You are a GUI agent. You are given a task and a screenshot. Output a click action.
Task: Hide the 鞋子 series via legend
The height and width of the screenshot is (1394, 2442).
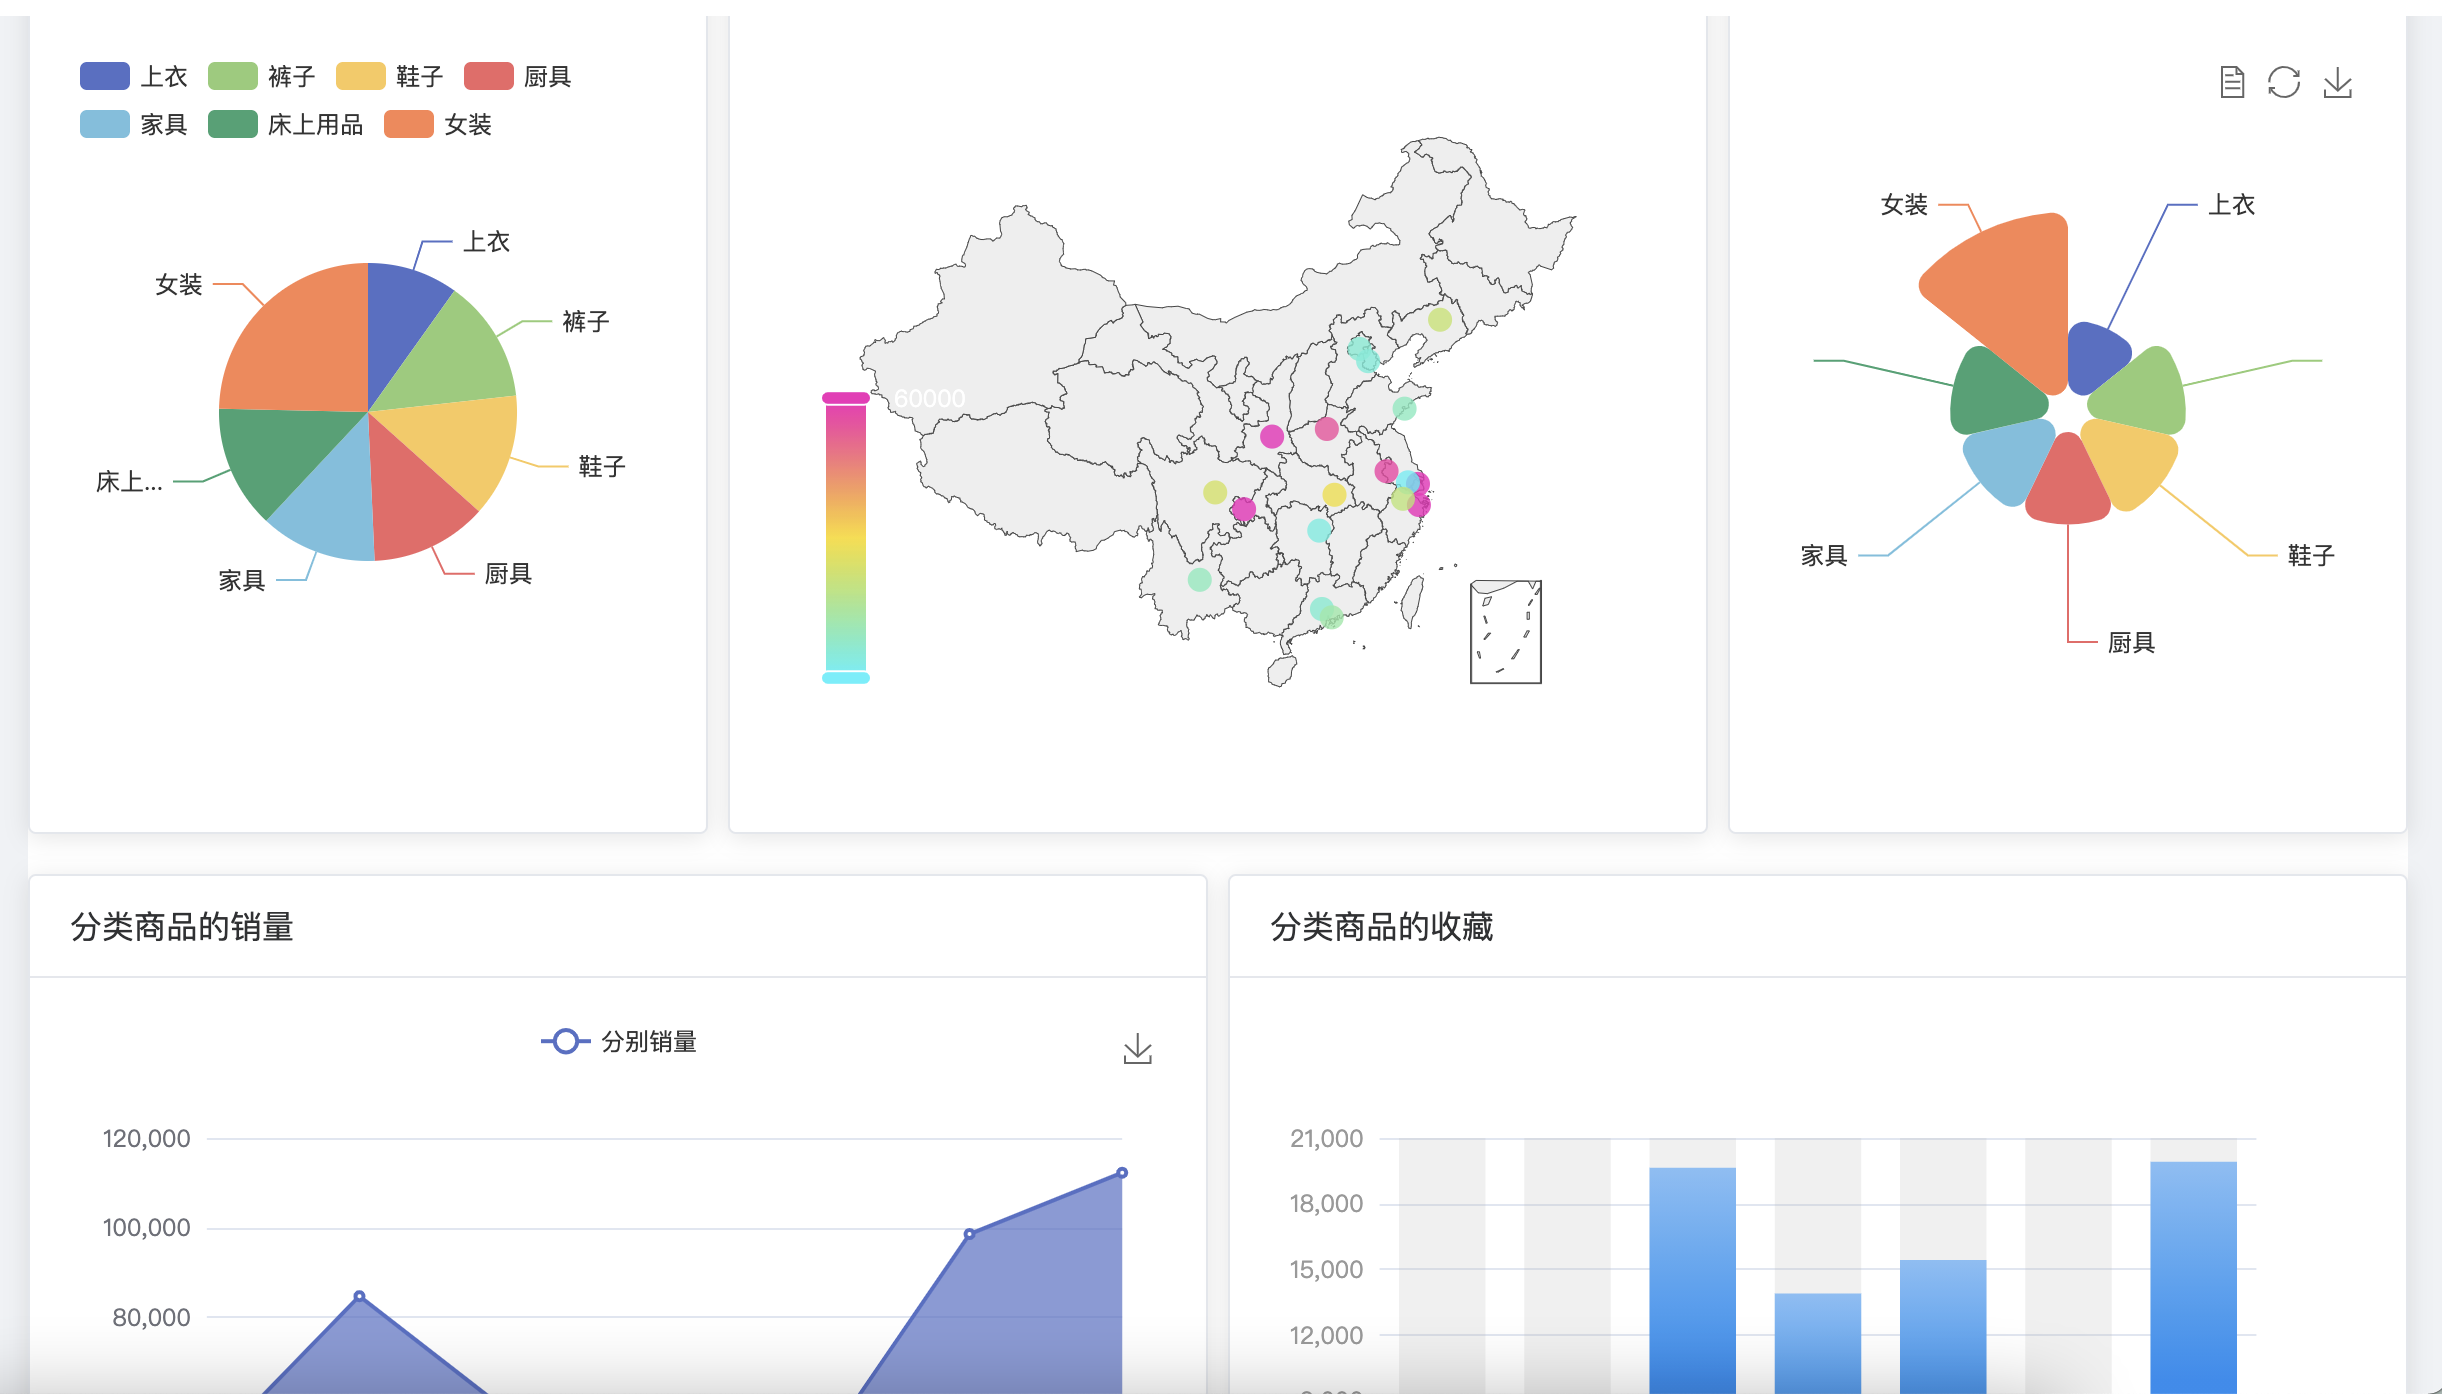click(x=361, y=76)
